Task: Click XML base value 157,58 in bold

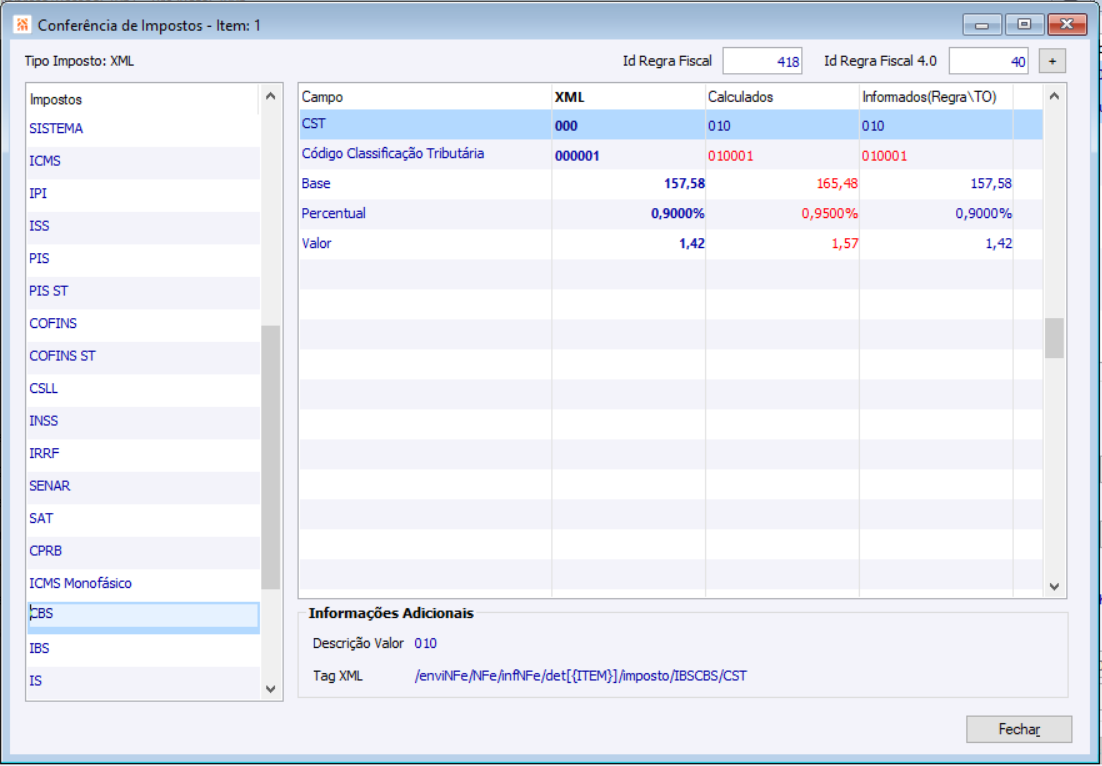Action: point(684,184)
